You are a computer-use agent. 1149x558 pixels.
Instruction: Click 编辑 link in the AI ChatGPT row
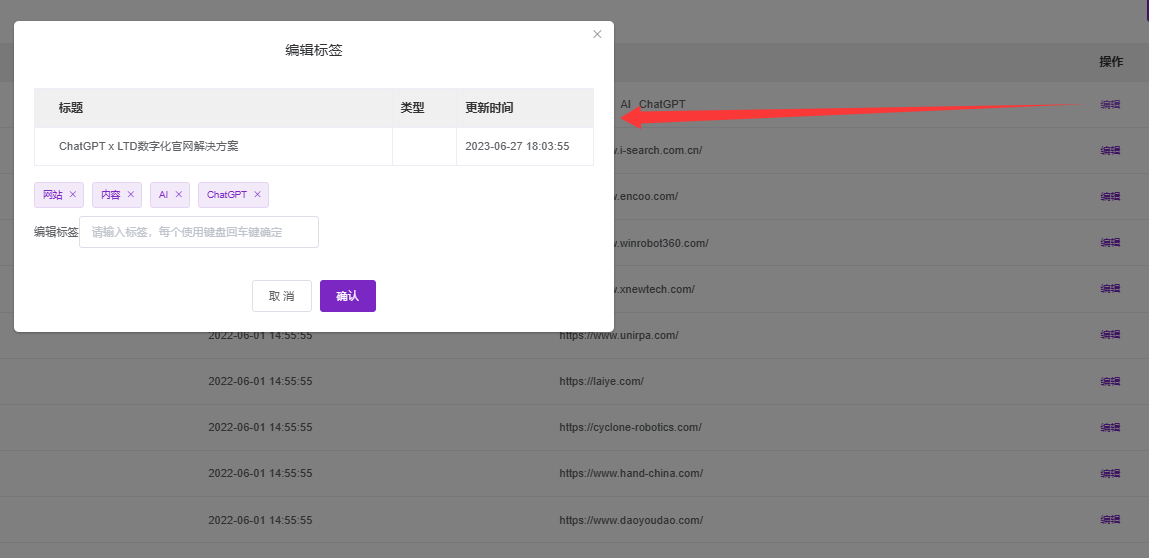click(x=1110, y=104)
